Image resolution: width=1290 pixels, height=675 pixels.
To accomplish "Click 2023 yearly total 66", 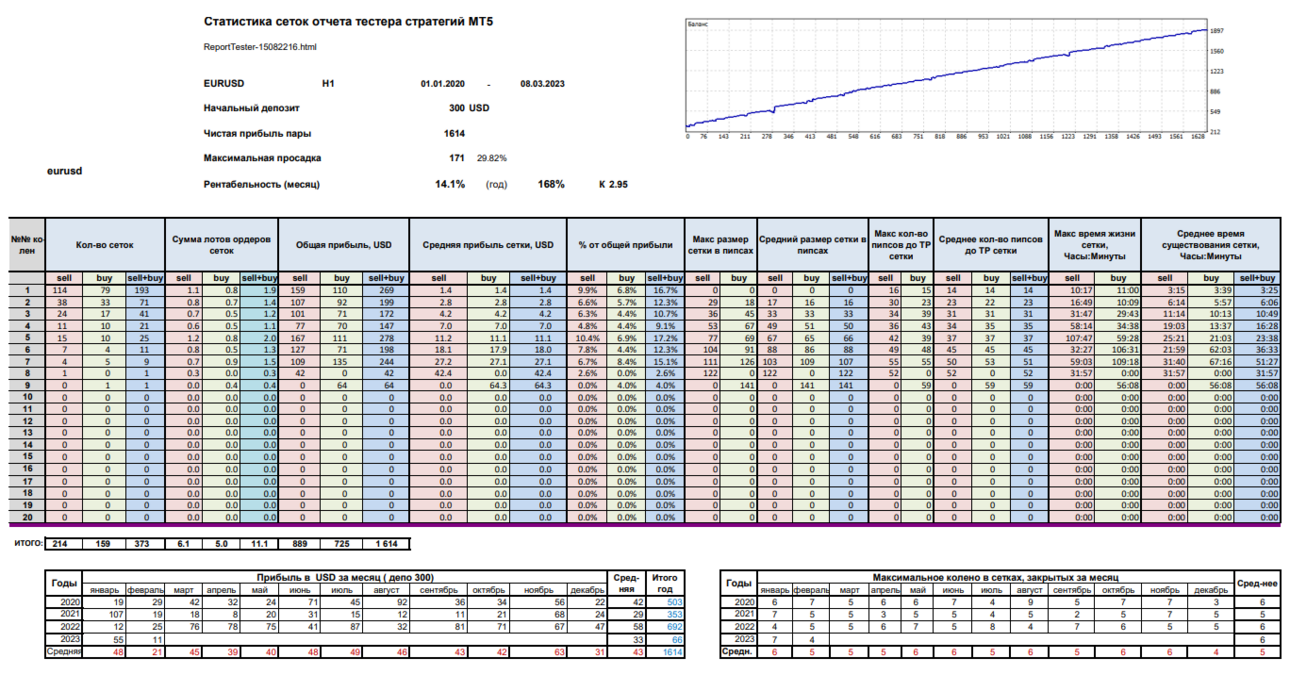I will [x=664, y=639].
